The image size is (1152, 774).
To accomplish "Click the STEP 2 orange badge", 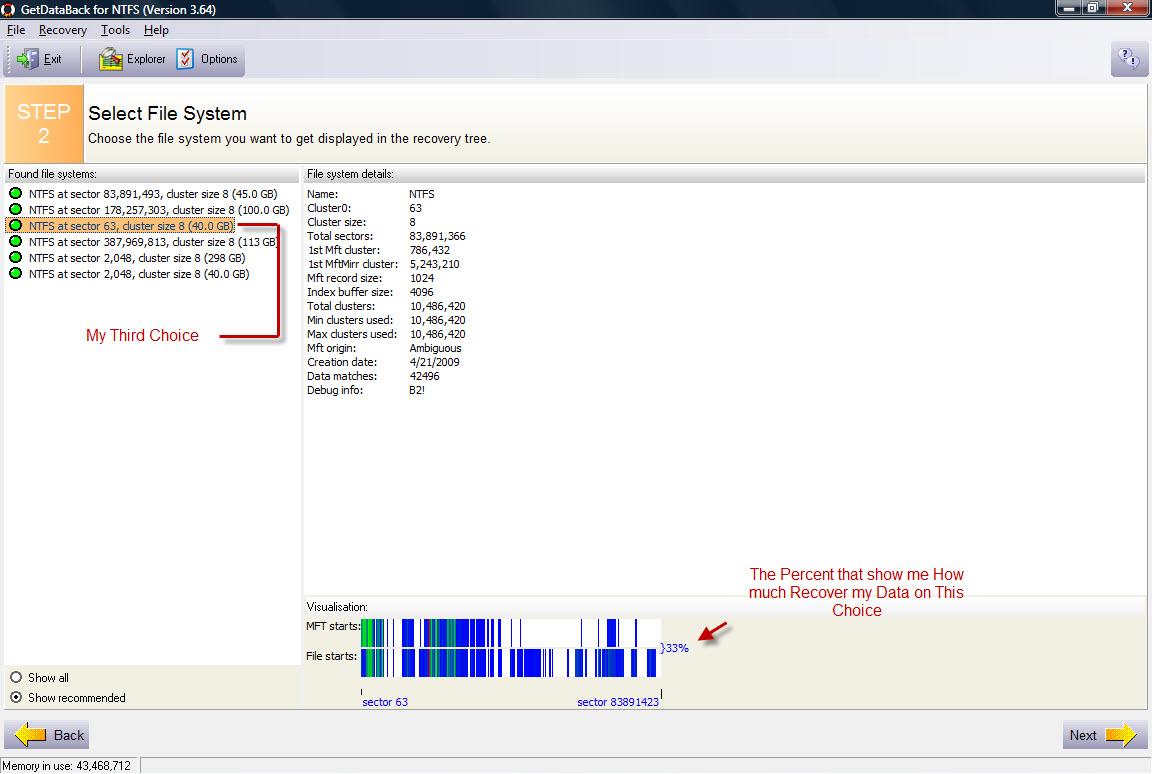I will [x=44, y=123].
